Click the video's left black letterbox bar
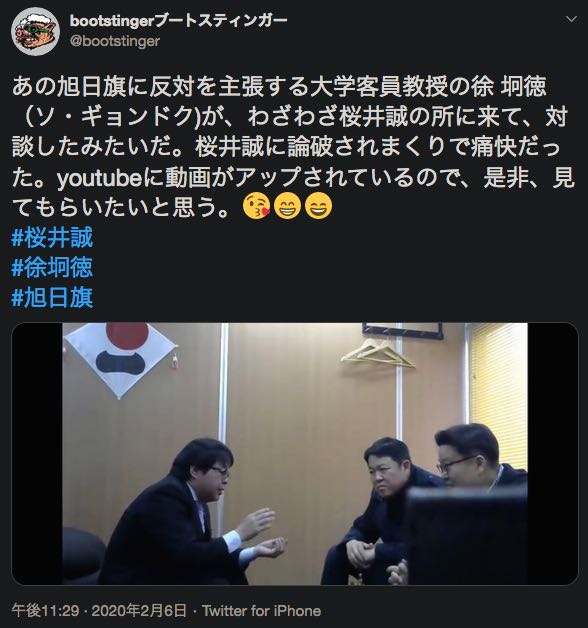This screenshot has height=628, width=588. click(37, 454)
